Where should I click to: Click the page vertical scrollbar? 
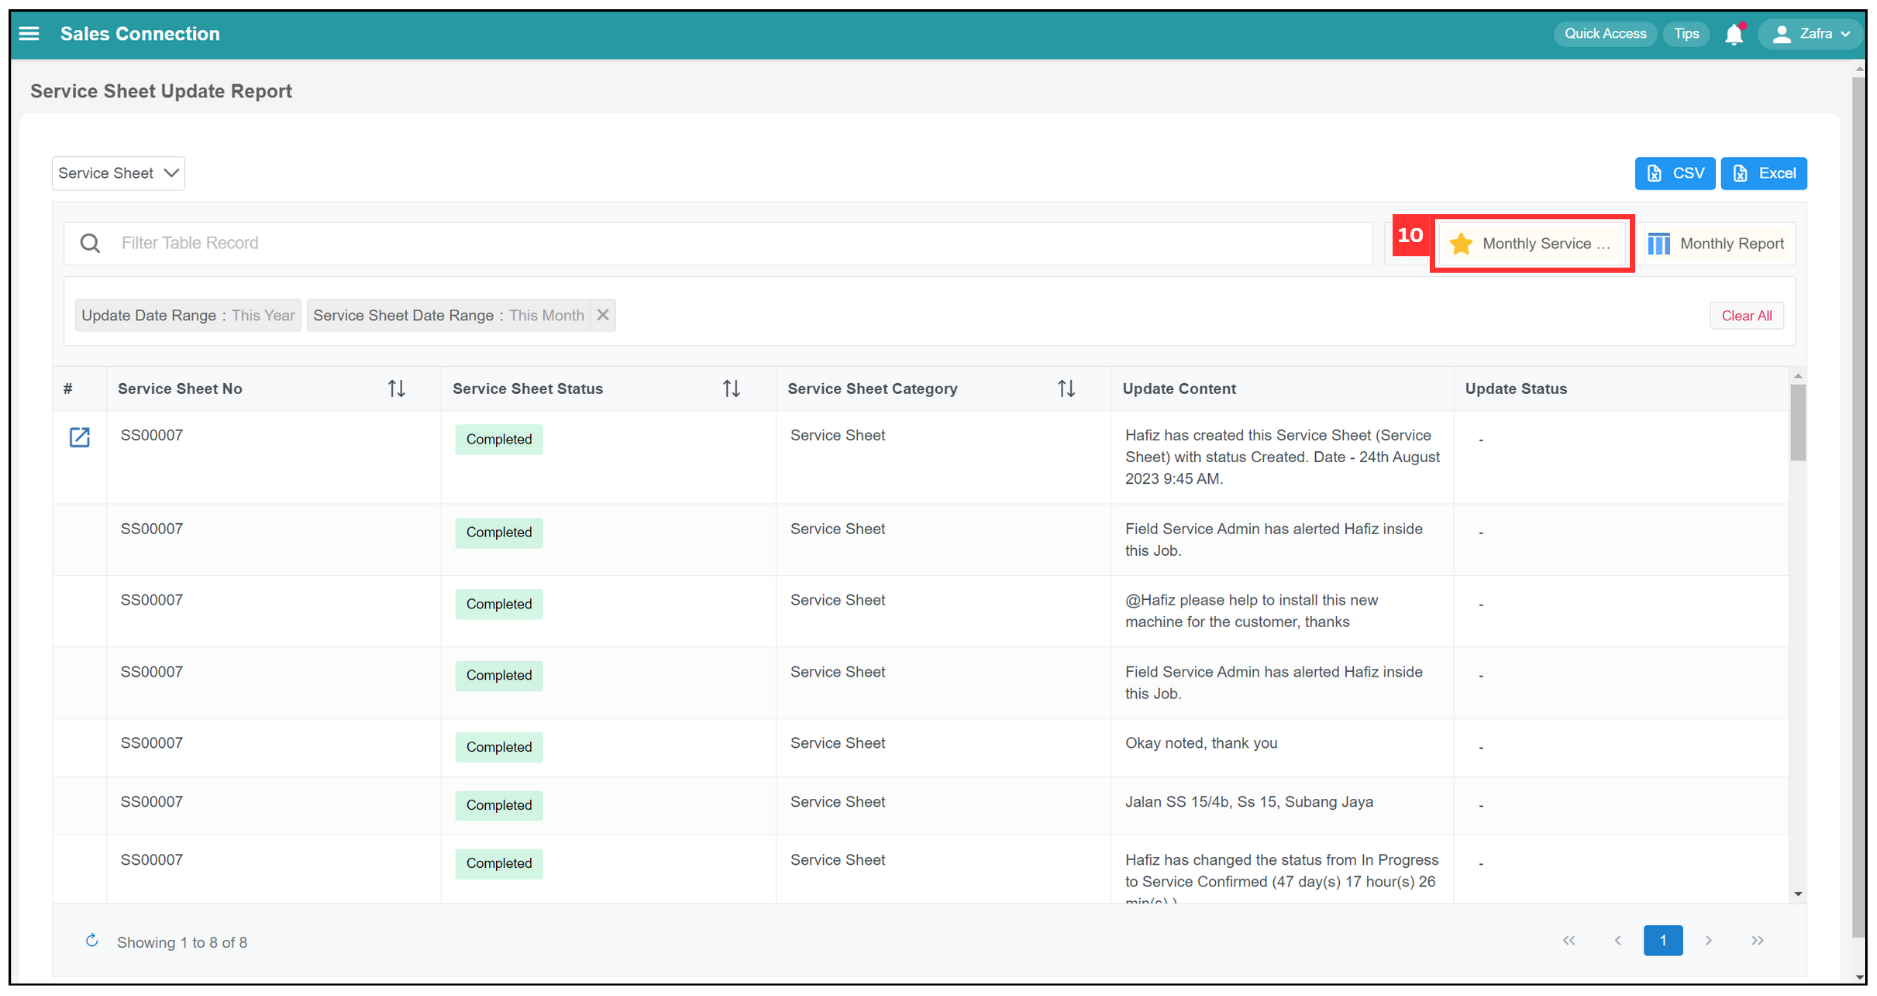(x=1859, y=507)
